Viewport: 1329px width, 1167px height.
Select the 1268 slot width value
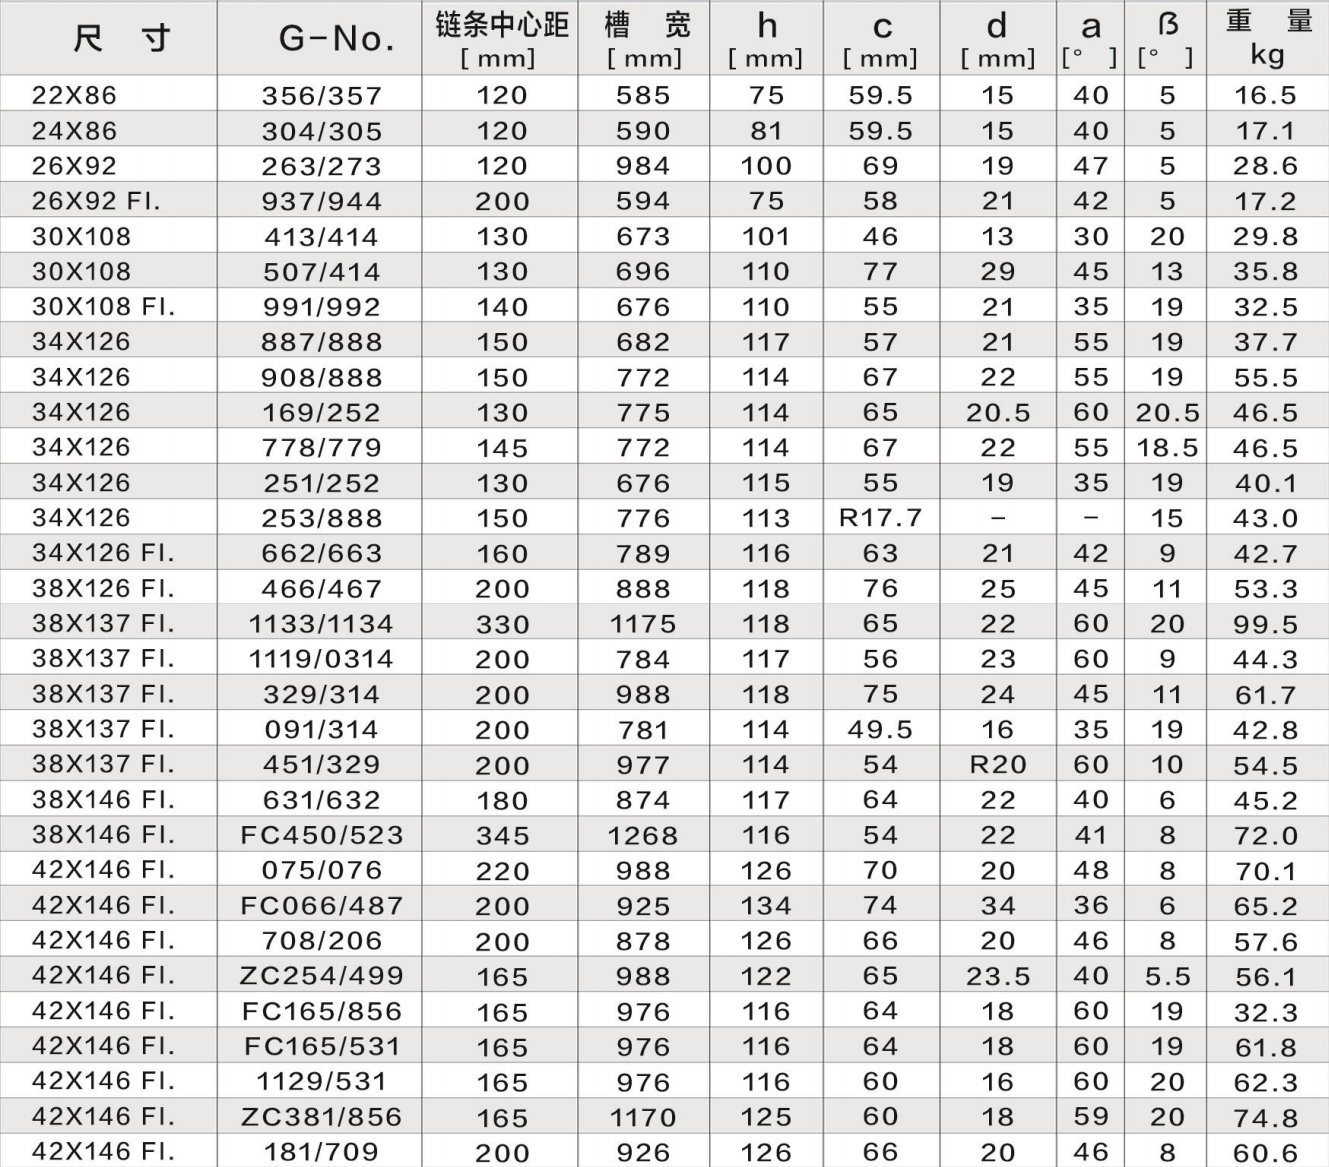point(643,835)
